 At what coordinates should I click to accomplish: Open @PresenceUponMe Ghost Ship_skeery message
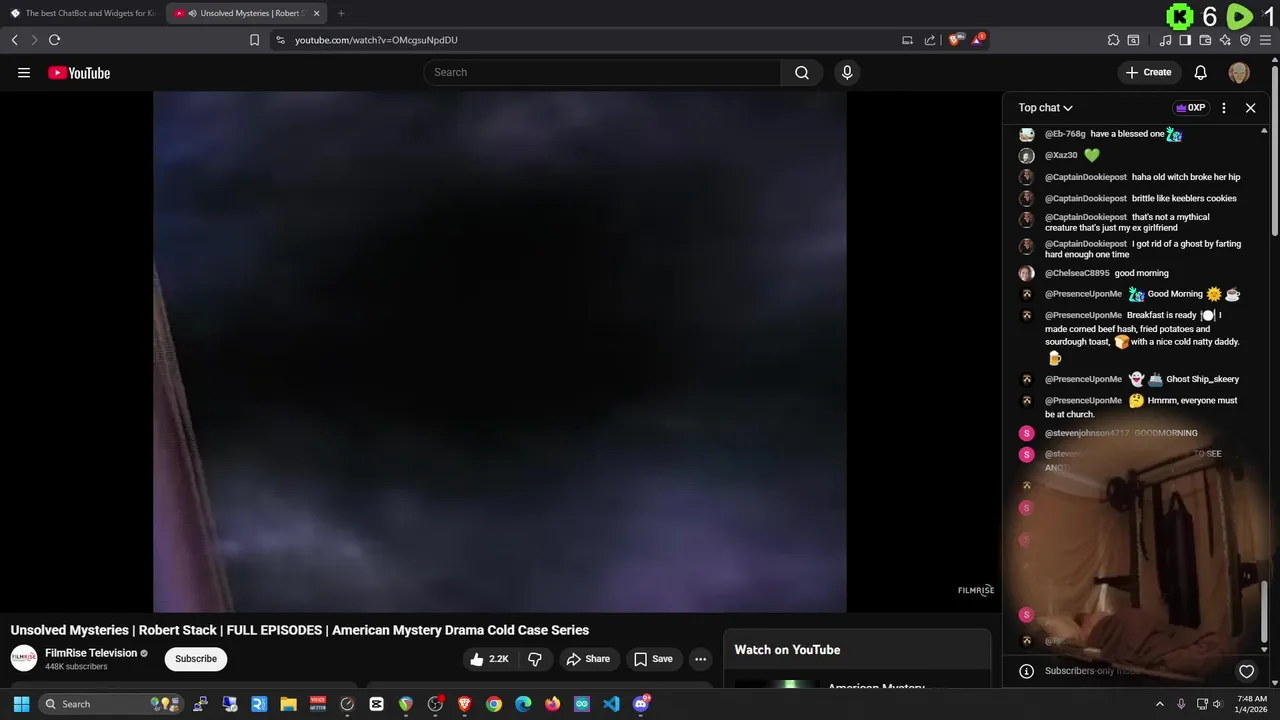coord(1142,379)
